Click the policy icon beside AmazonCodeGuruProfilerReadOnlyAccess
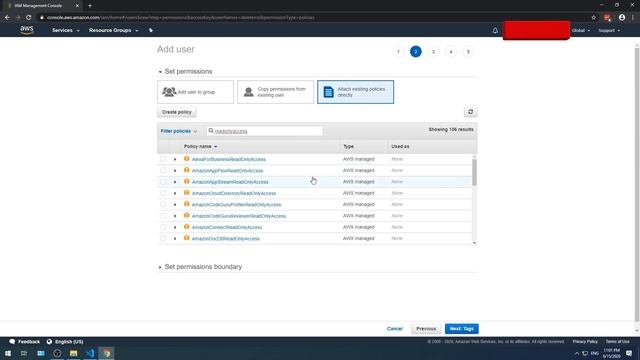The width and height of the screenshot is (640, 360). pos(187,204)
